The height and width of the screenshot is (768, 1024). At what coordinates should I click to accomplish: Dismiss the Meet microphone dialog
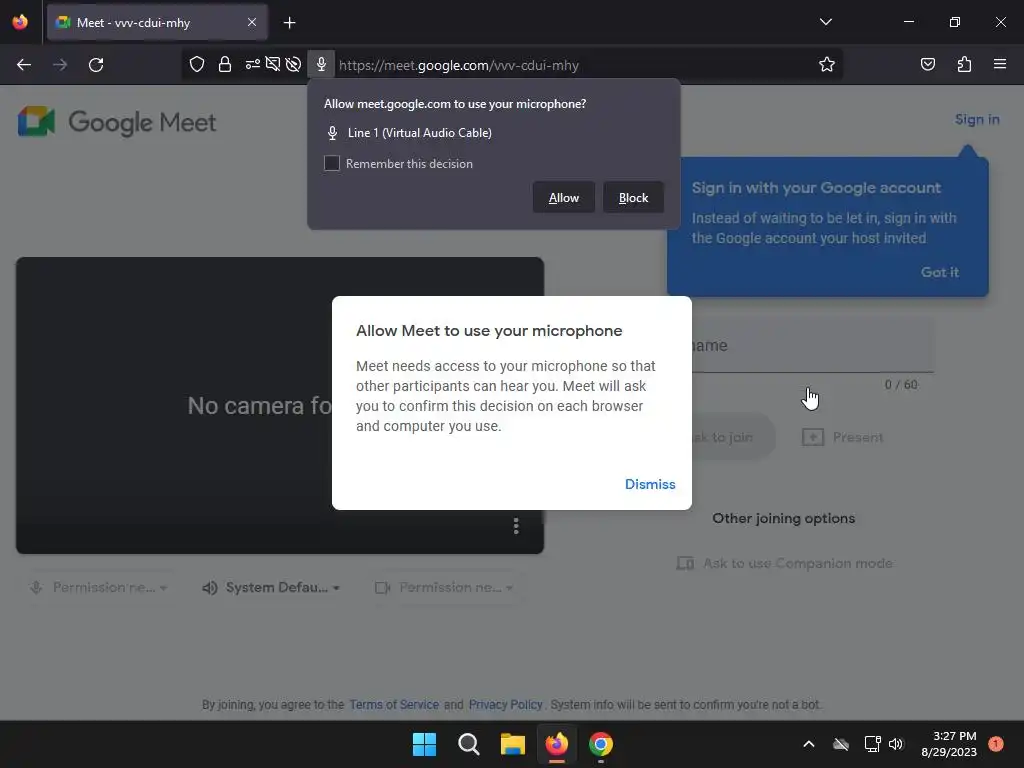(x=650, y=484)
